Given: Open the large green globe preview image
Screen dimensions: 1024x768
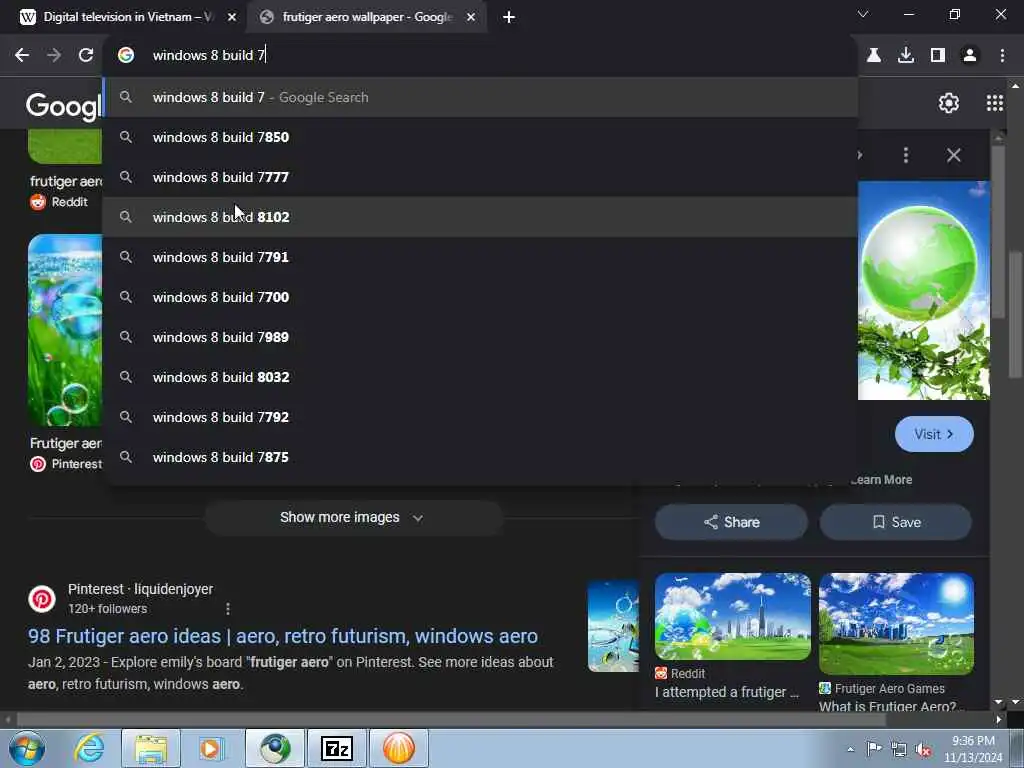Looking at the screenshot, I should tap(923, 291).
